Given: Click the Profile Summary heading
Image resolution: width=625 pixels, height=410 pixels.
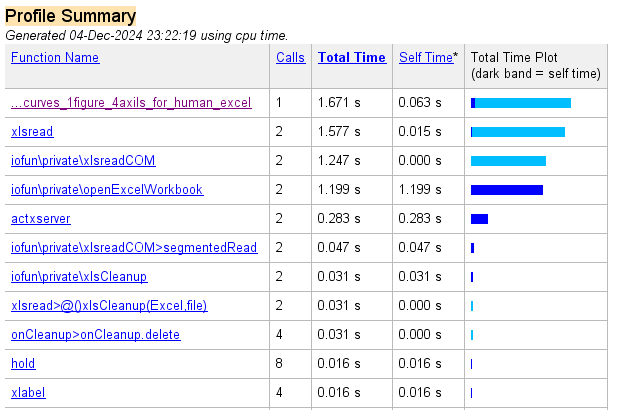Looking at the screenshot, I should [71, 16].
